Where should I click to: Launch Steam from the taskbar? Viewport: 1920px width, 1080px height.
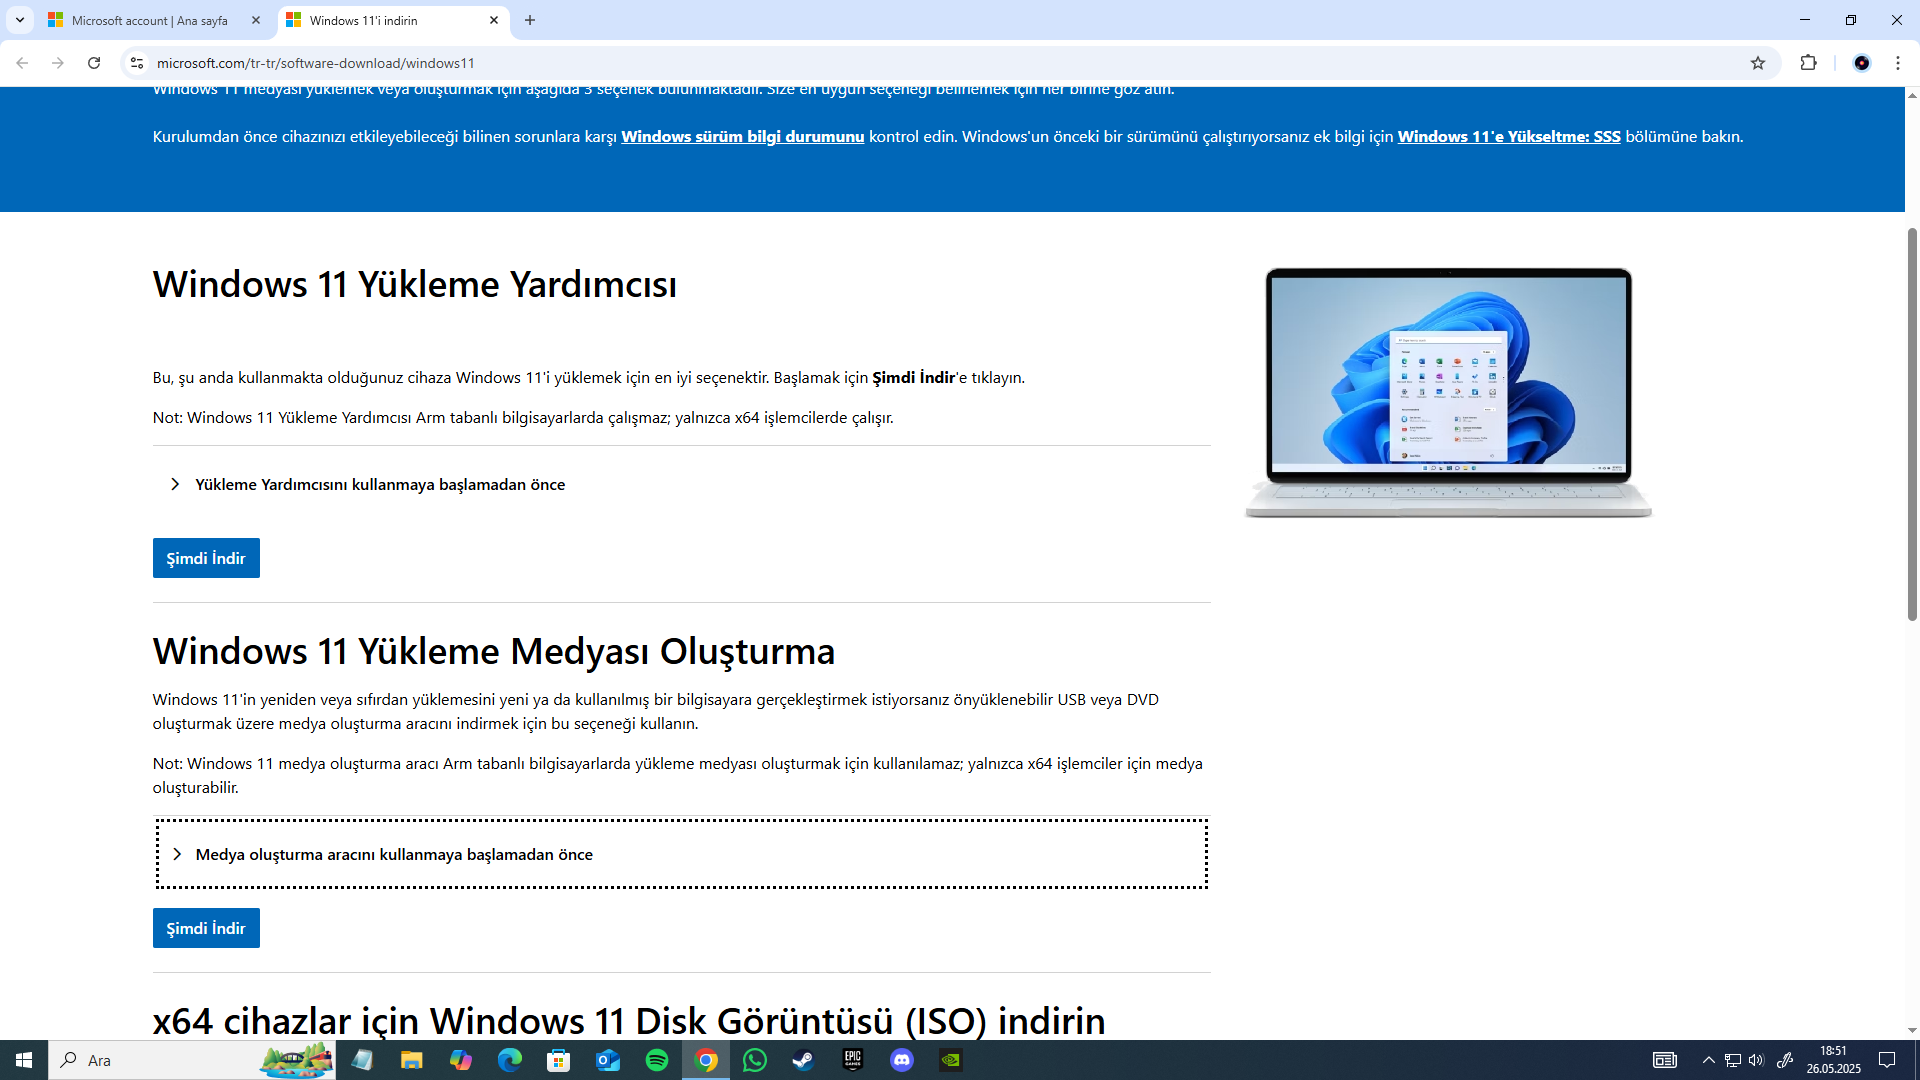[x=803, y=1060]
